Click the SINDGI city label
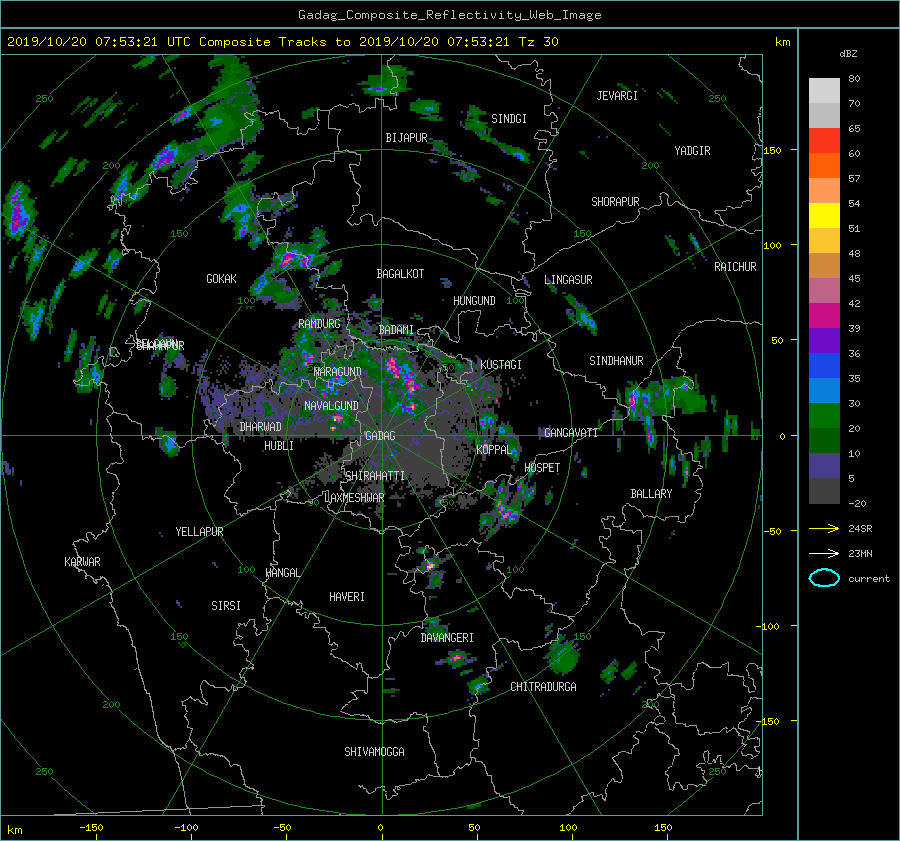 tap(509, 119)
